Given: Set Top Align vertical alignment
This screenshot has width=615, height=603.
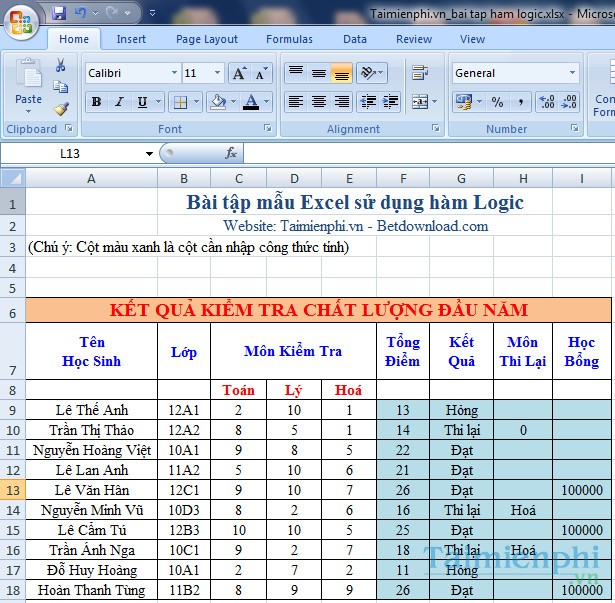Looking at the screenshot, I should click(x=296, y=73).
